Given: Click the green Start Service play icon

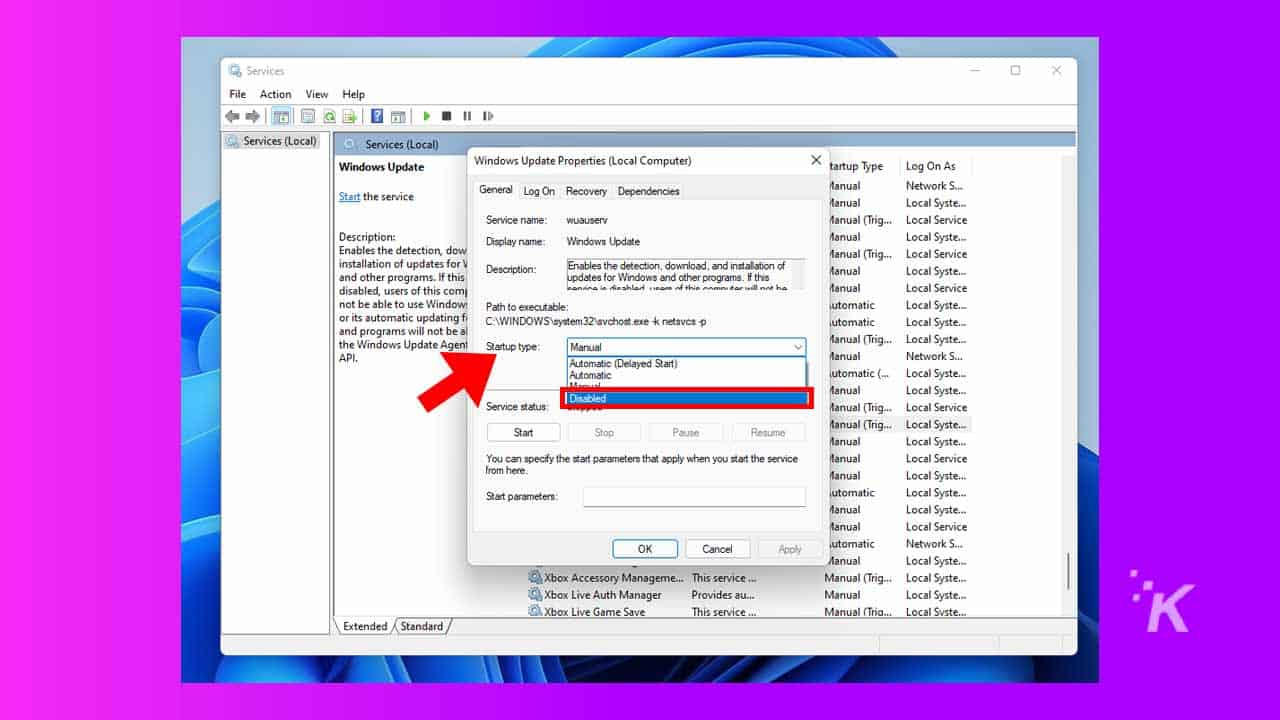Looking at the screenshot, I should 427,116.
